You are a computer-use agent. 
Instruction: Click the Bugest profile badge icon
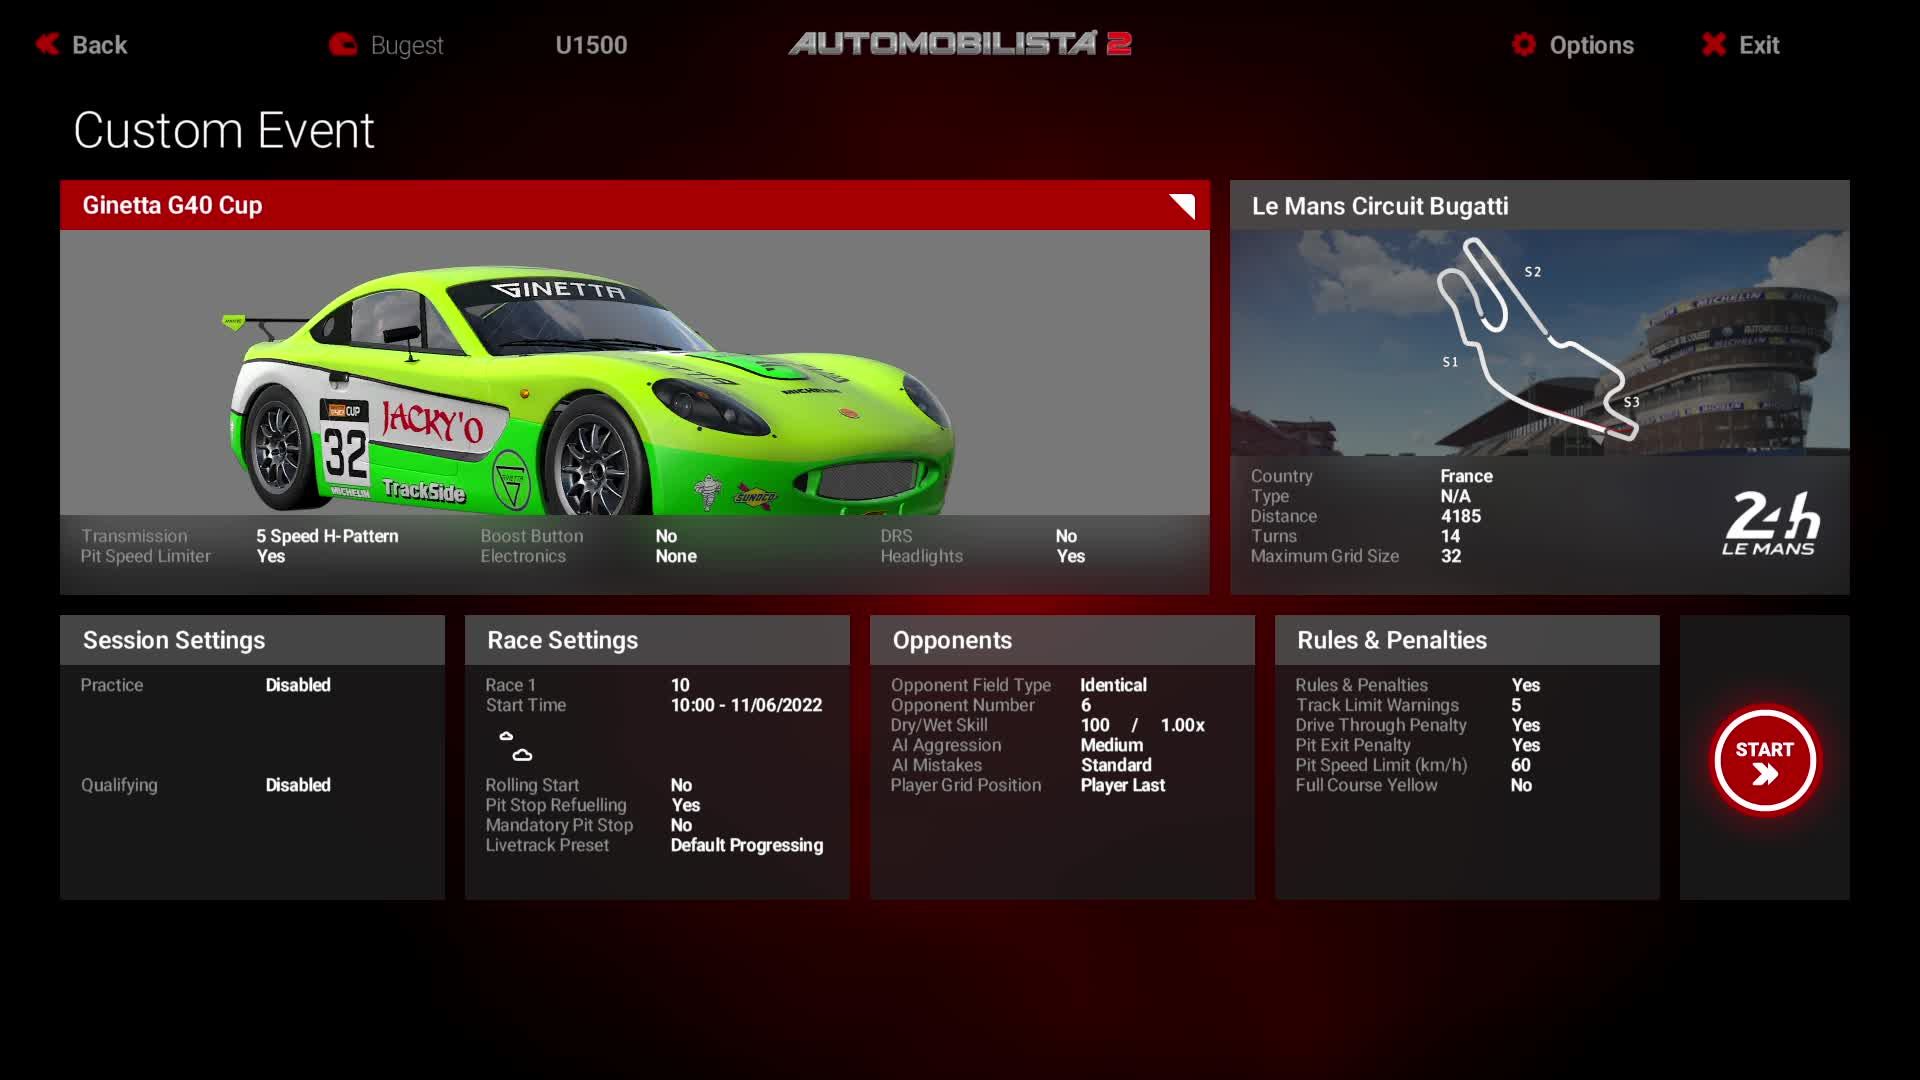point(341,44)
